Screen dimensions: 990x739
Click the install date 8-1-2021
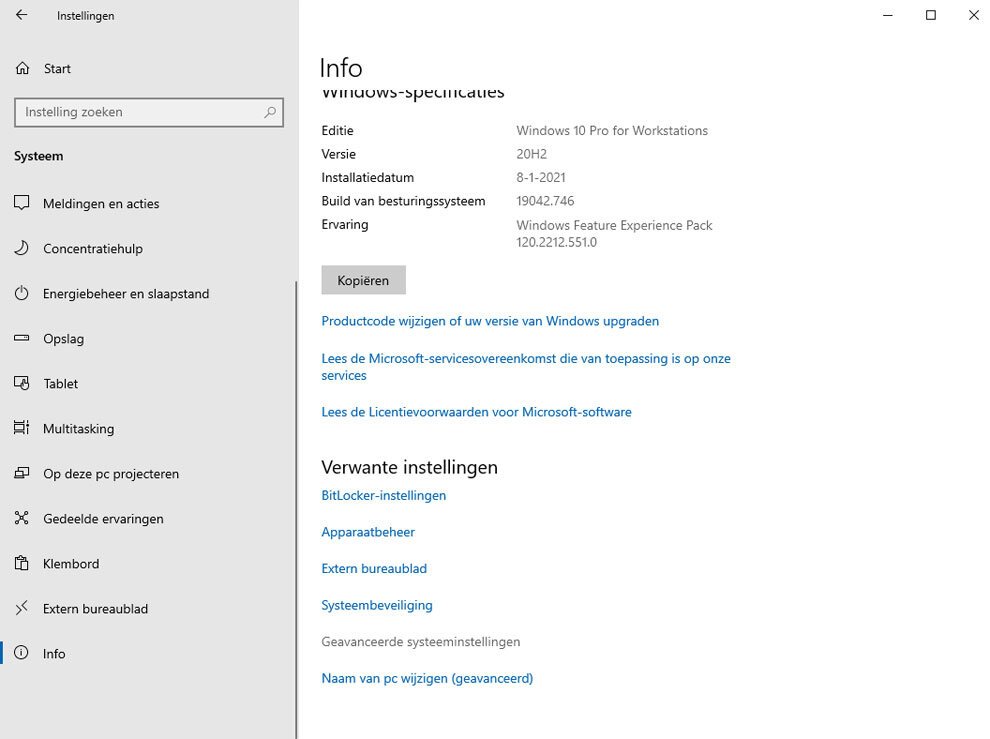pos(541,177)
